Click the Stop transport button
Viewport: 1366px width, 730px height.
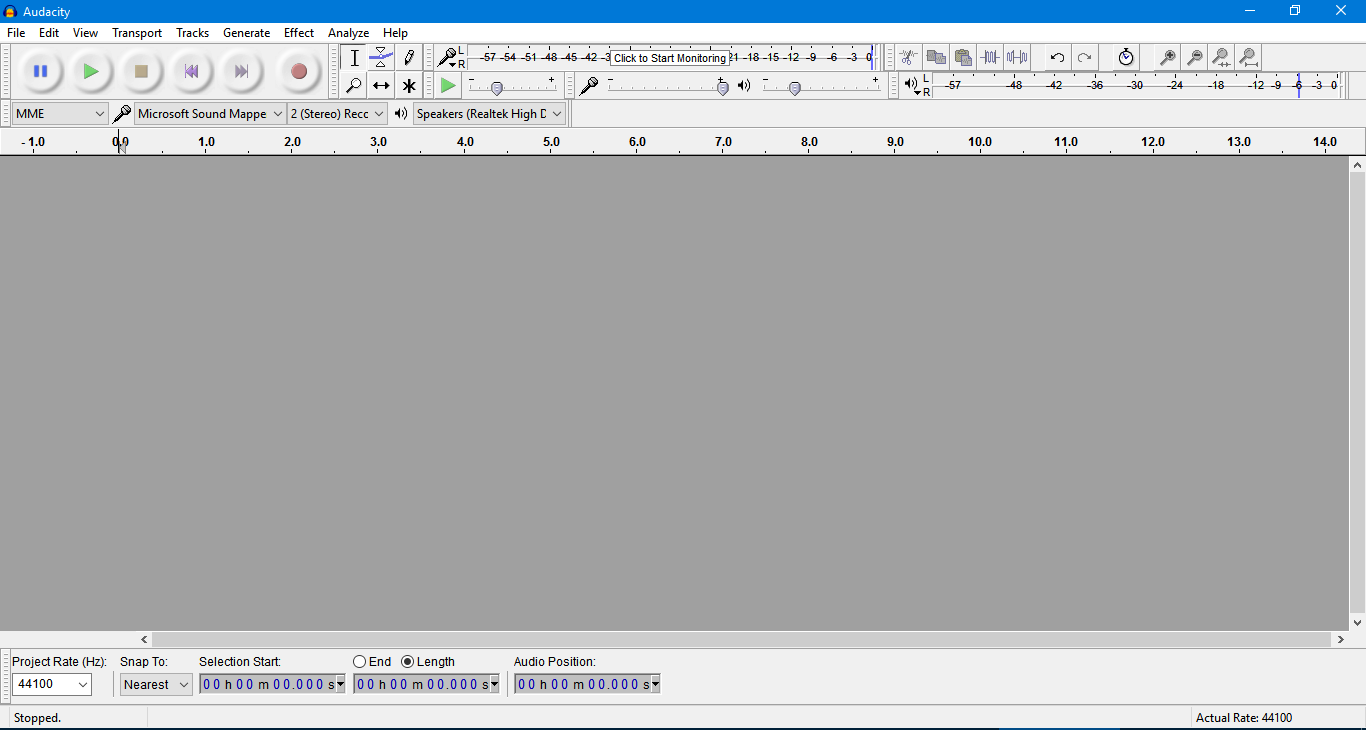141,71
